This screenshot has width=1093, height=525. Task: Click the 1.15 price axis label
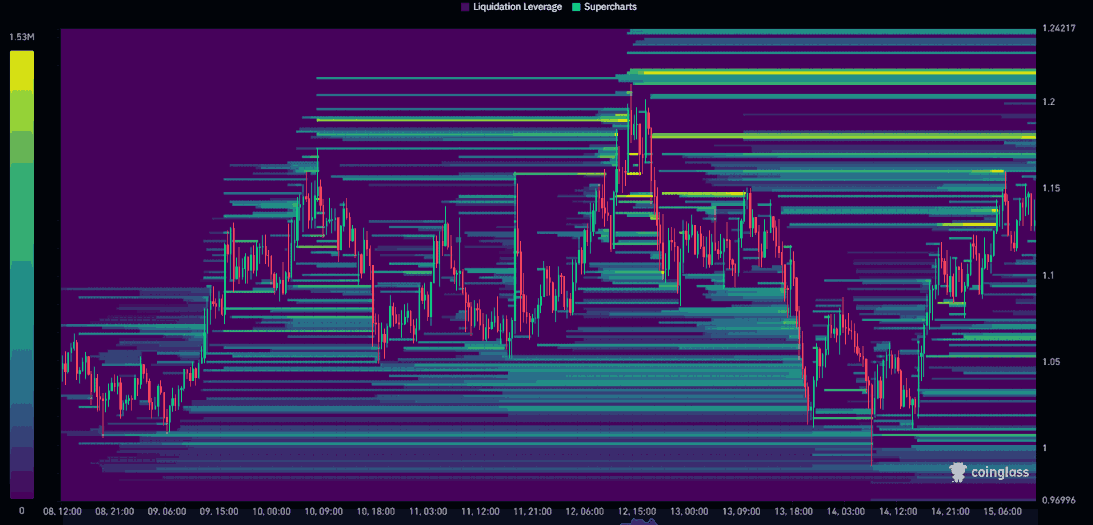pos(1050,188)
